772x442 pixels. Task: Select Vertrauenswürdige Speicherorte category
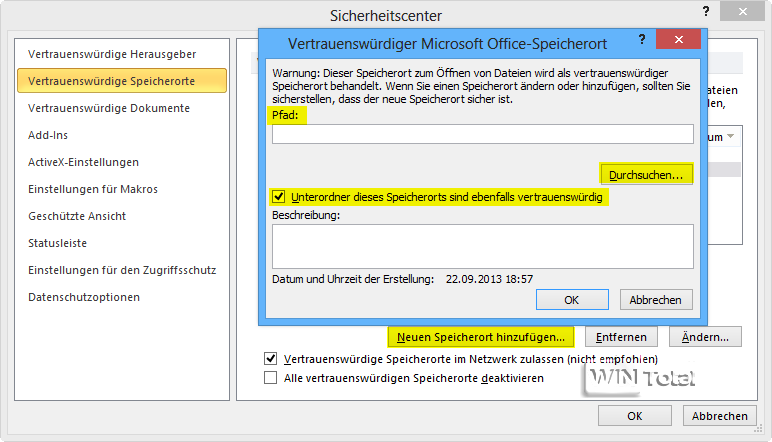(x=112, y=80)
